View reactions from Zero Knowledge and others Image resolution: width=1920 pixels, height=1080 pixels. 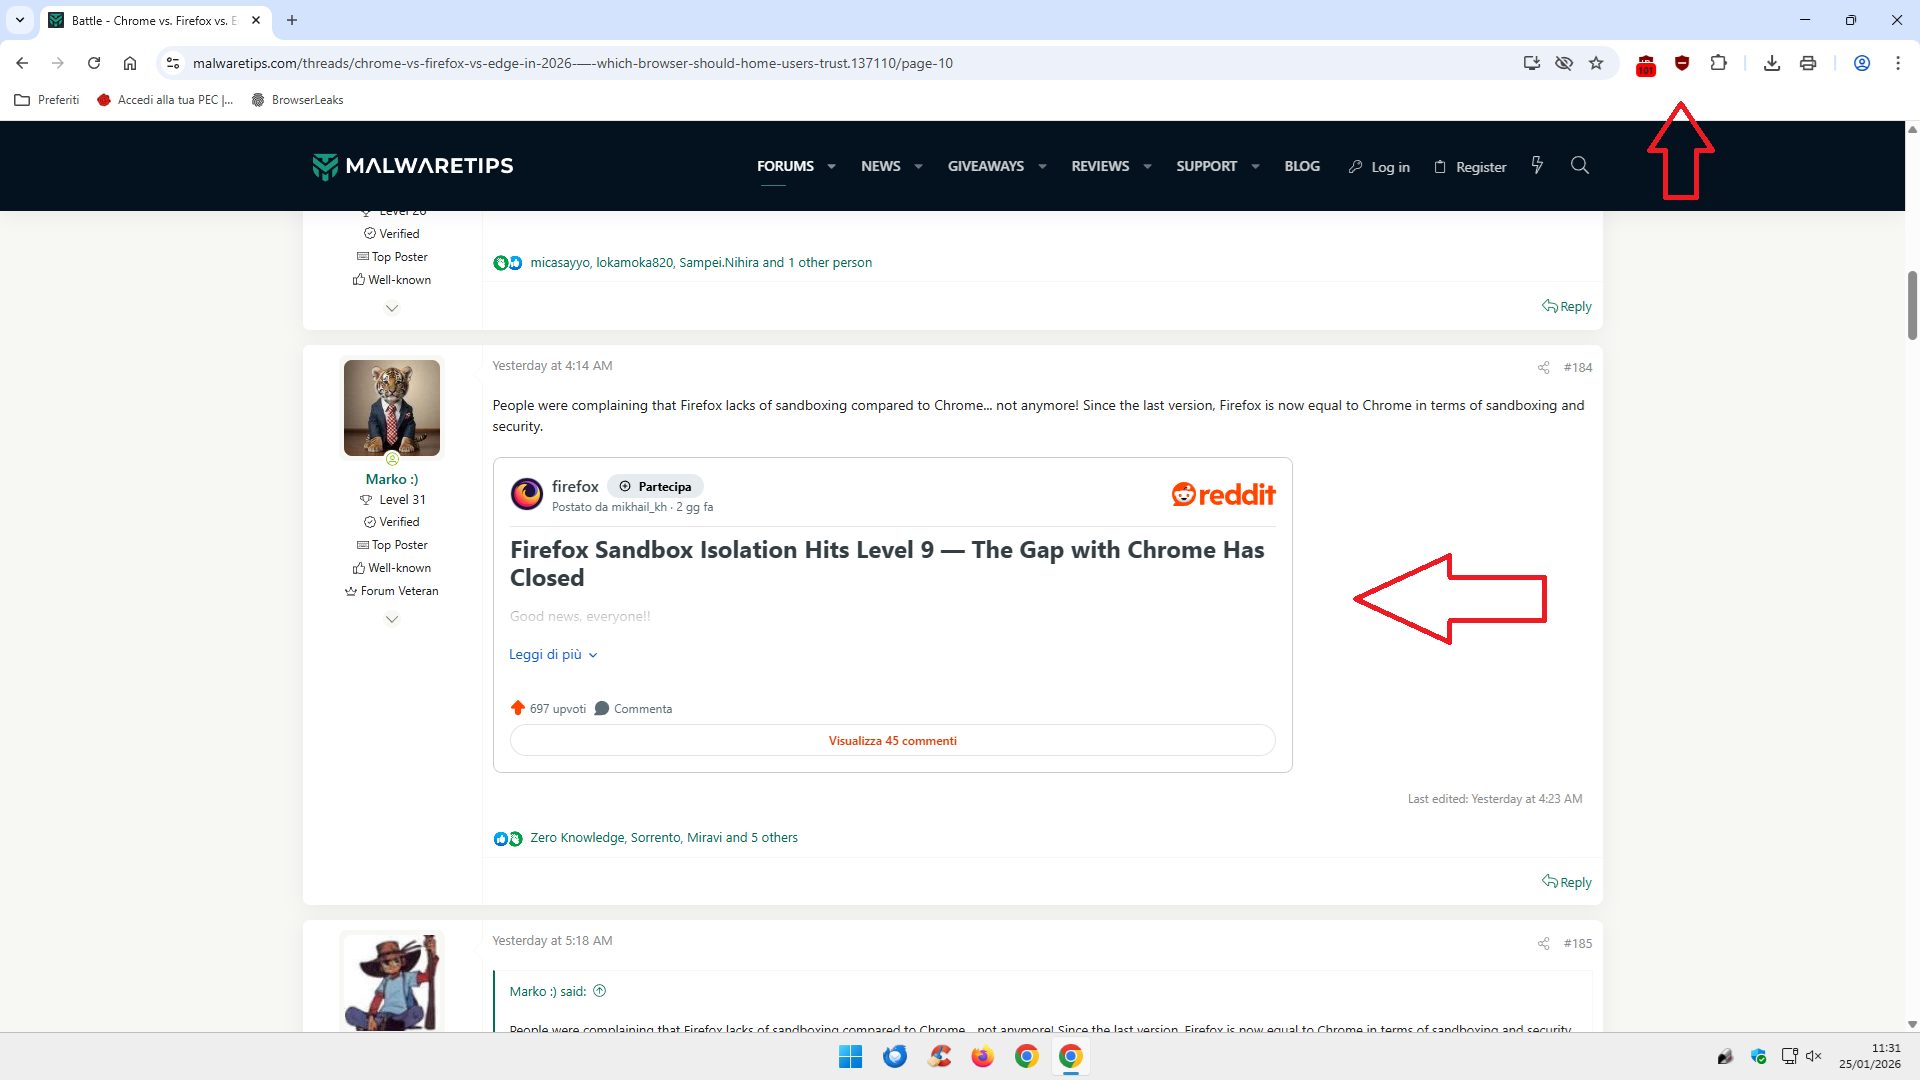664,838
